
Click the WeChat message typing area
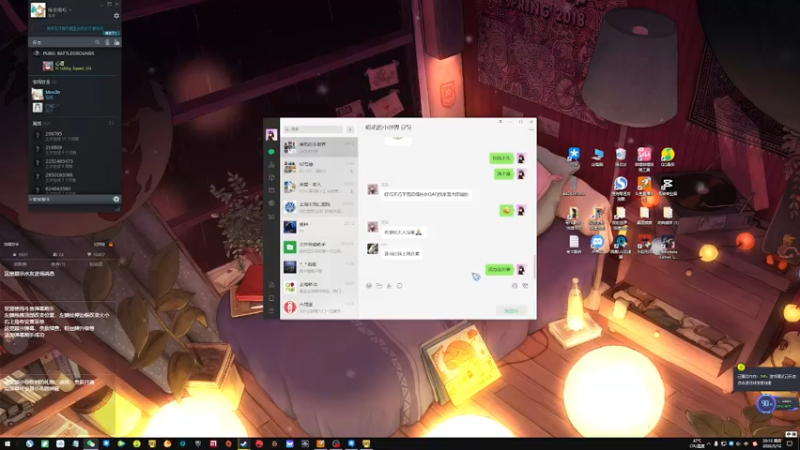click(x=446, y=298)
